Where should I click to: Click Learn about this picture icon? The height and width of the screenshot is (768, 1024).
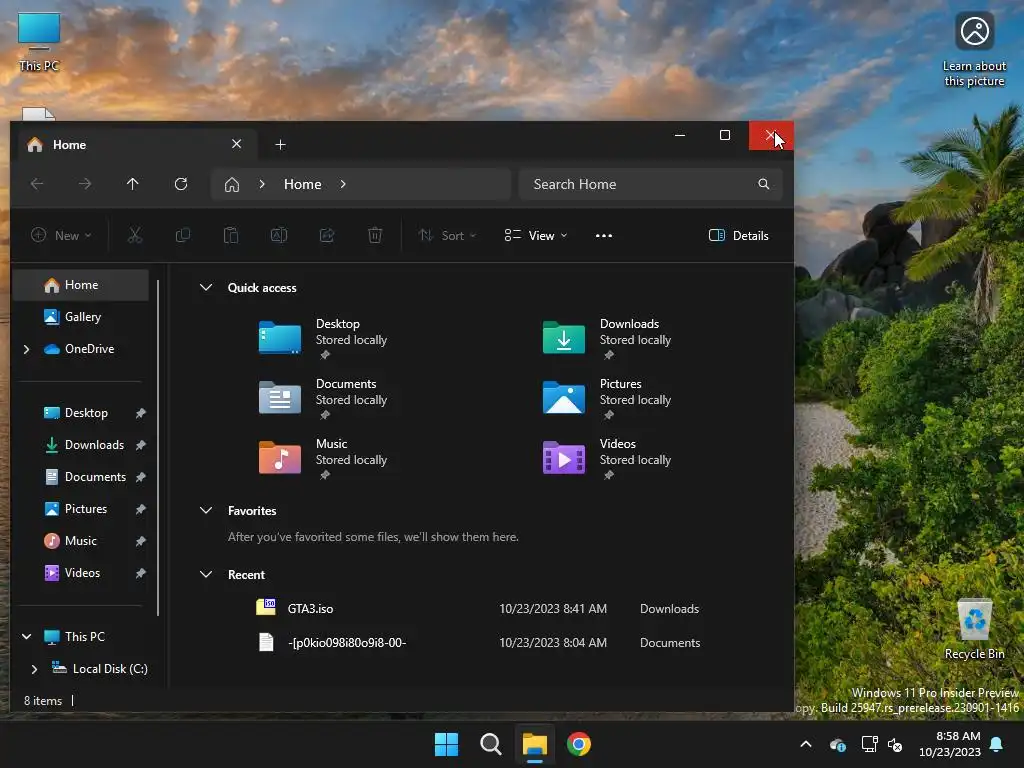(x=974, y=50)
